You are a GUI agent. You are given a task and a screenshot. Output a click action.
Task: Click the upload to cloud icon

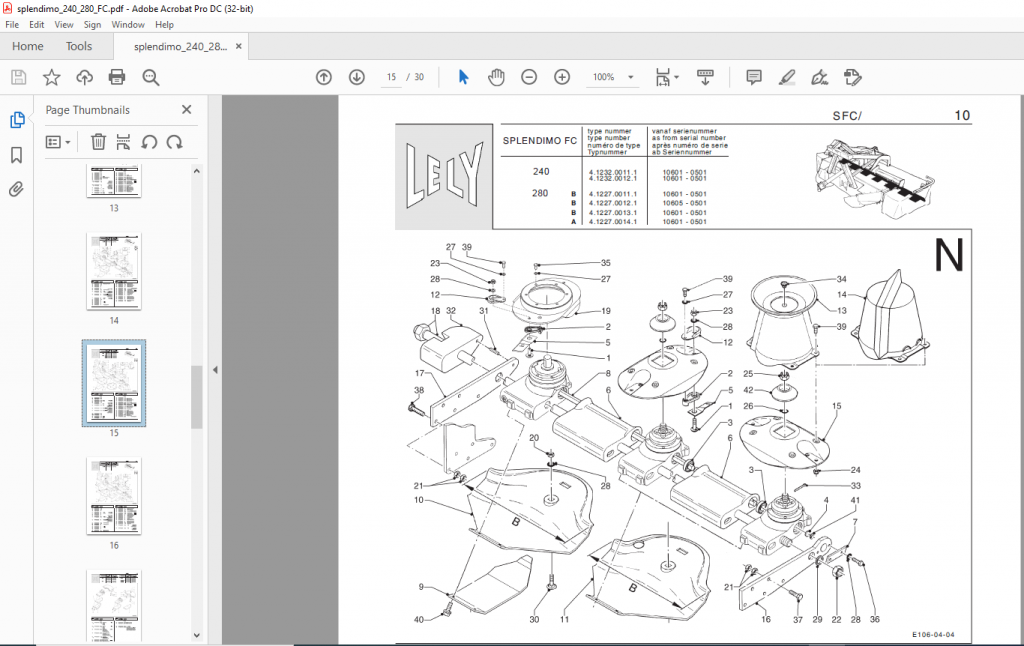click(x=84, y=77)
